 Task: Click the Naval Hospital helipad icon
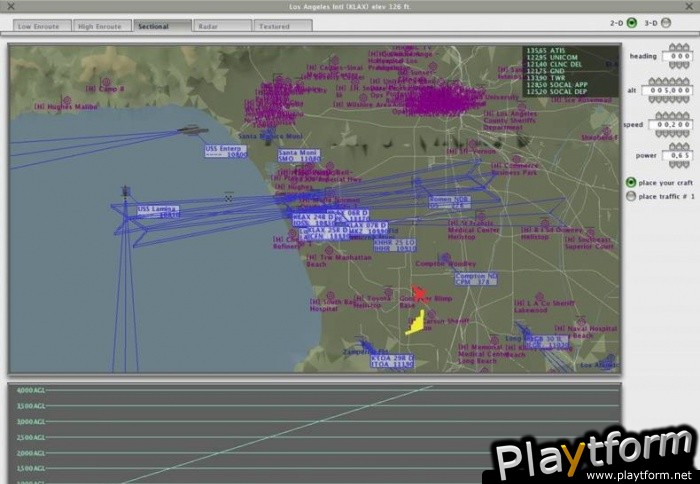[x=582, y=320]
